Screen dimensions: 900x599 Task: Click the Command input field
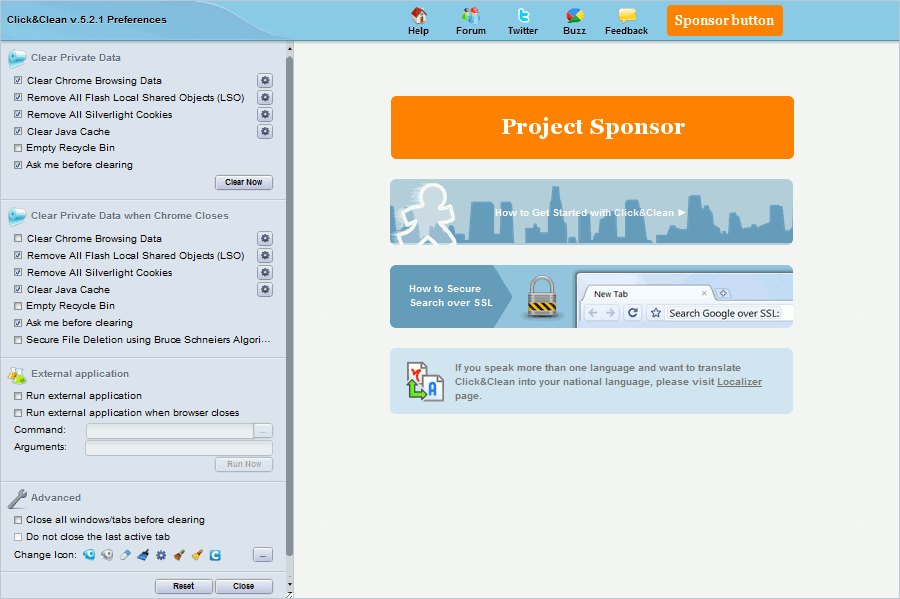tap(170, 430)
